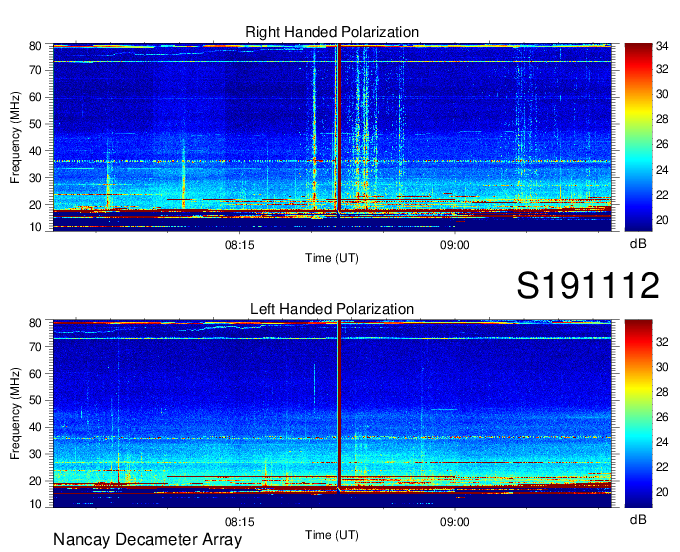Click the "40" frequency tick of the Right Handed plot
The height and width of the screenshot is (552, 680).
click(x=35, y=151)
